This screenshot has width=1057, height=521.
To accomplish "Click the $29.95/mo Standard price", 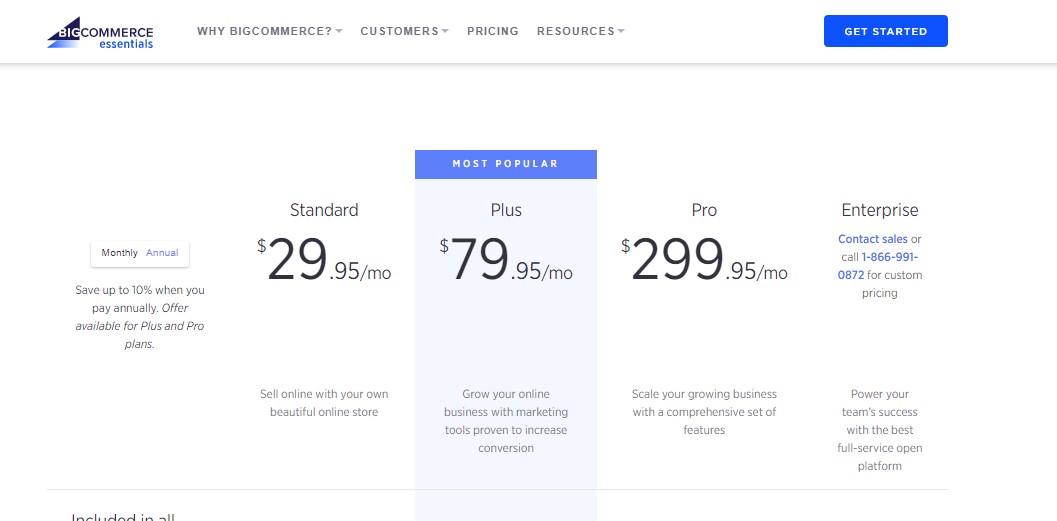I will tap(324, 260).
